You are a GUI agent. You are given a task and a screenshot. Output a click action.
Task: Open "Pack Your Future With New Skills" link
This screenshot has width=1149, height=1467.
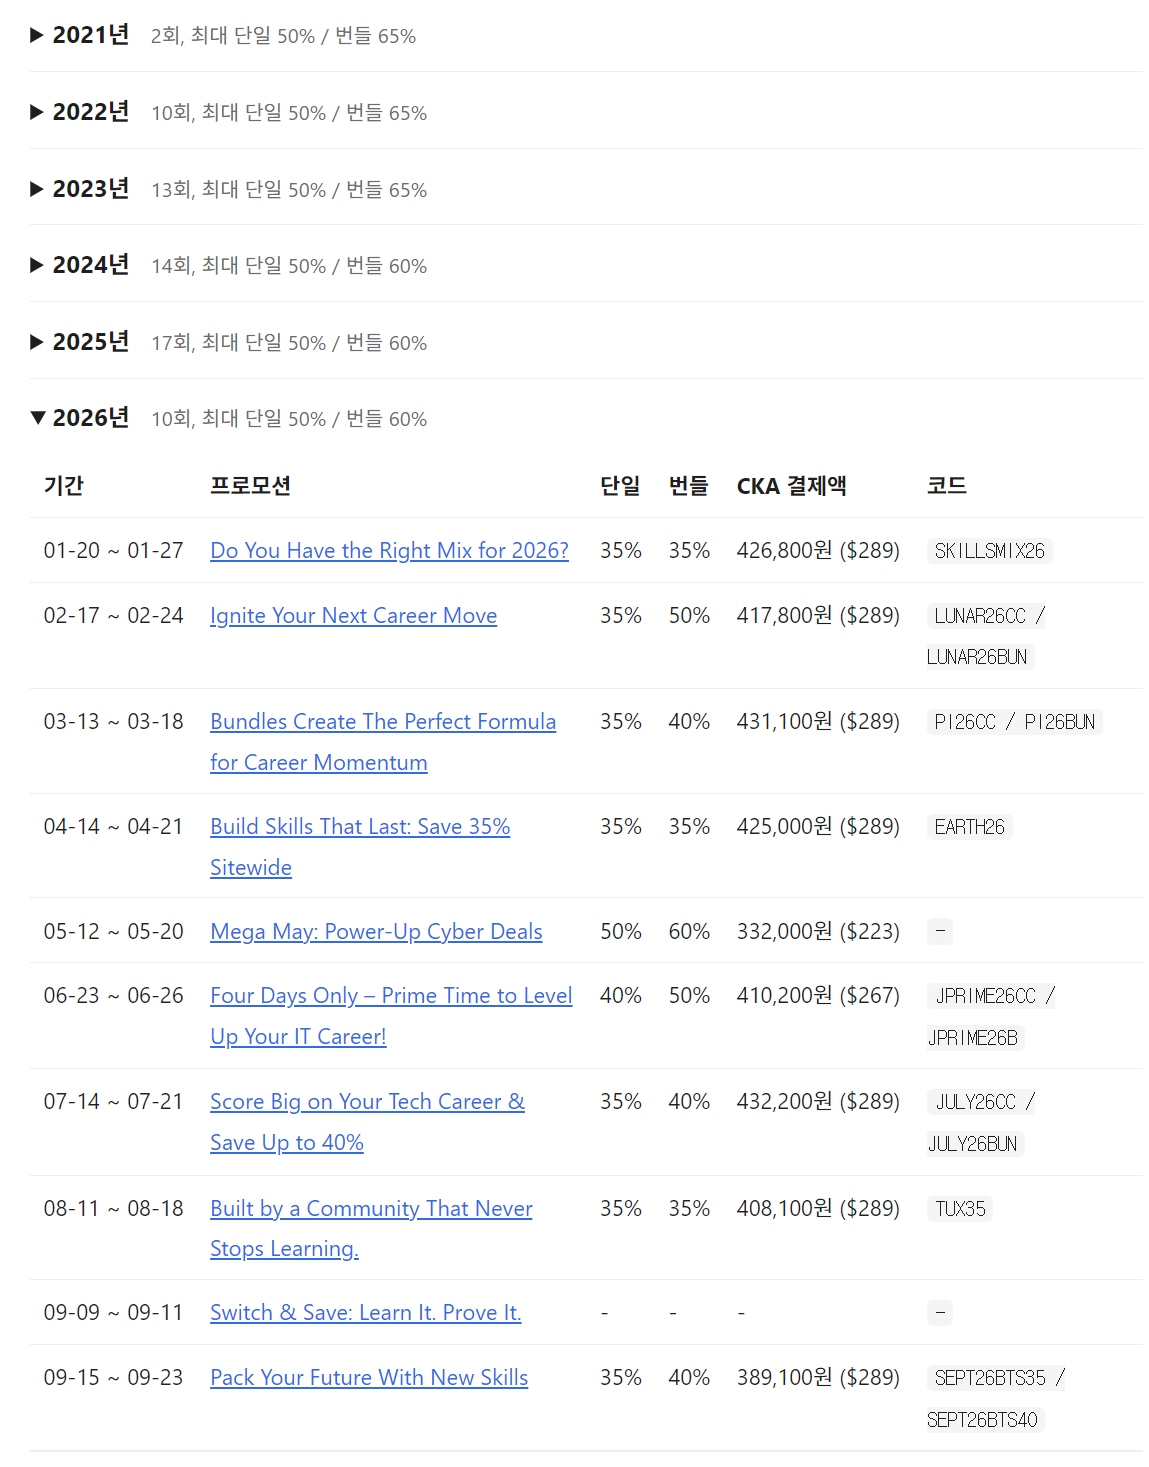point(369,1377)
